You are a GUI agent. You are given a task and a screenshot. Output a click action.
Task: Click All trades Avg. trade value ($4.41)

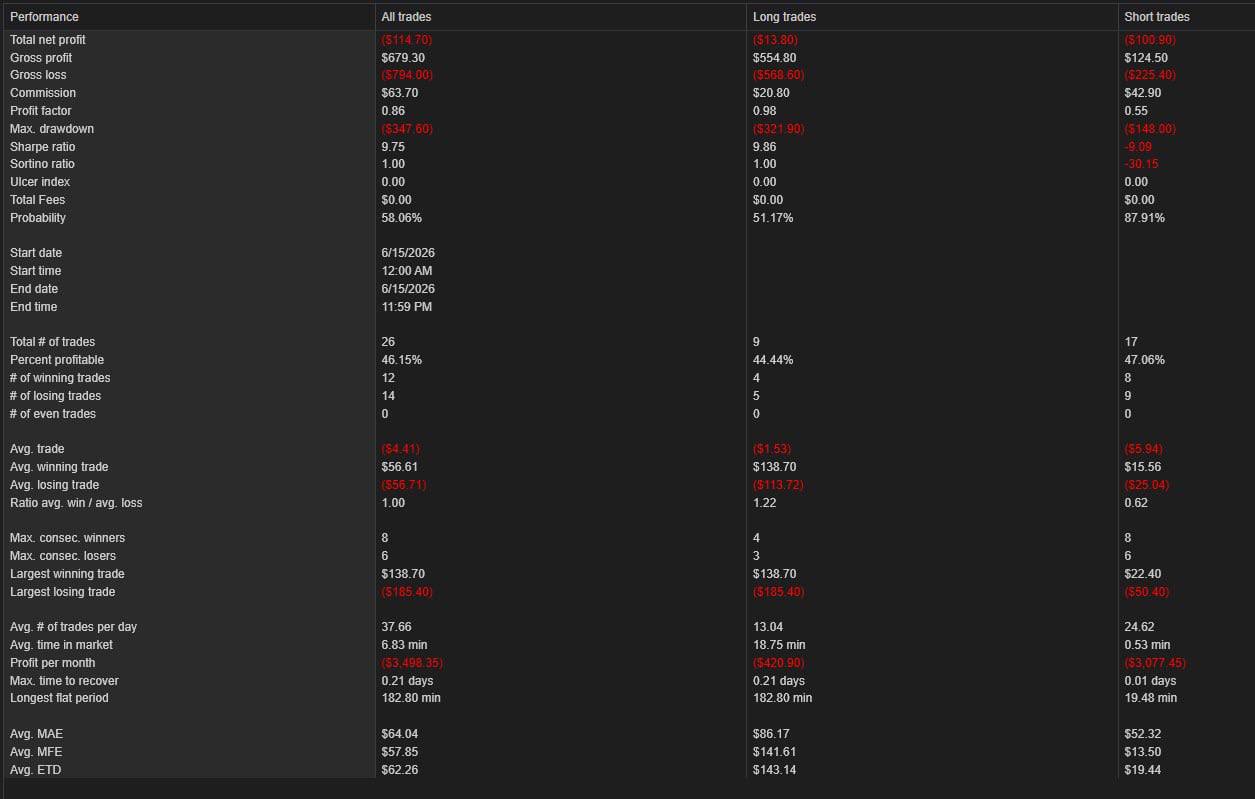[400, 449]
